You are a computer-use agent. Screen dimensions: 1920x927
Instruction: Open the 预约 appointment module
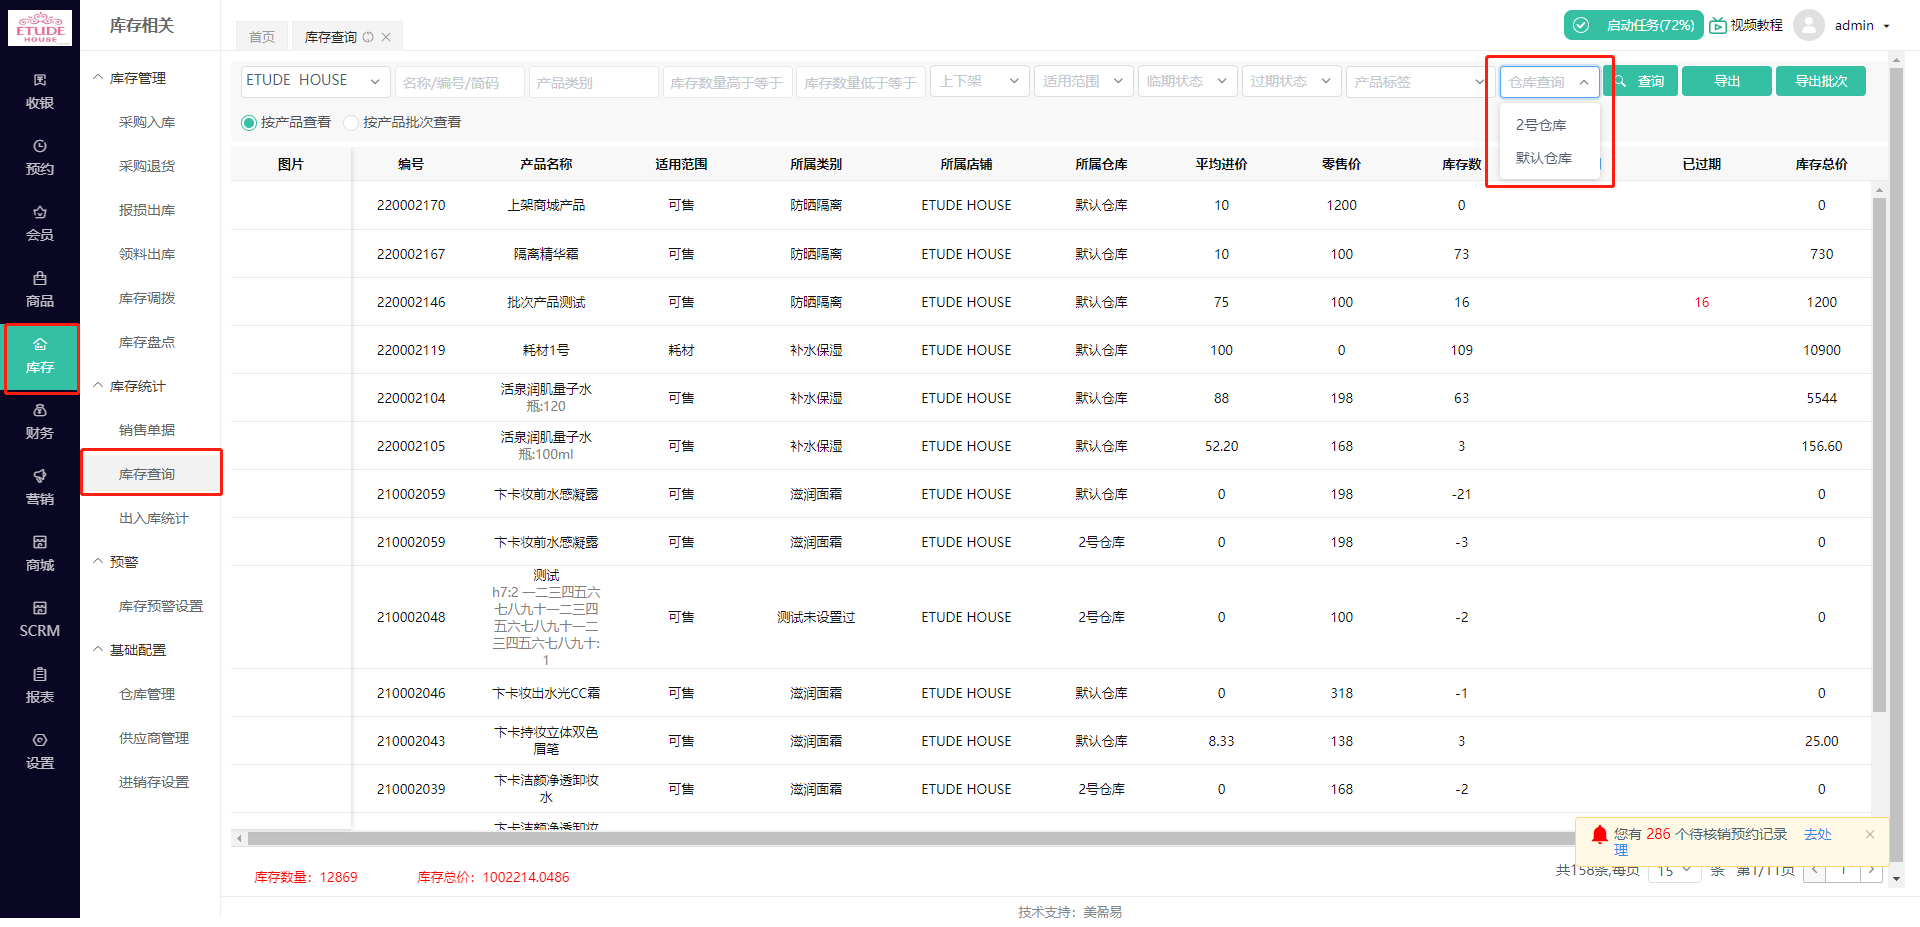(x=40, y=157)
